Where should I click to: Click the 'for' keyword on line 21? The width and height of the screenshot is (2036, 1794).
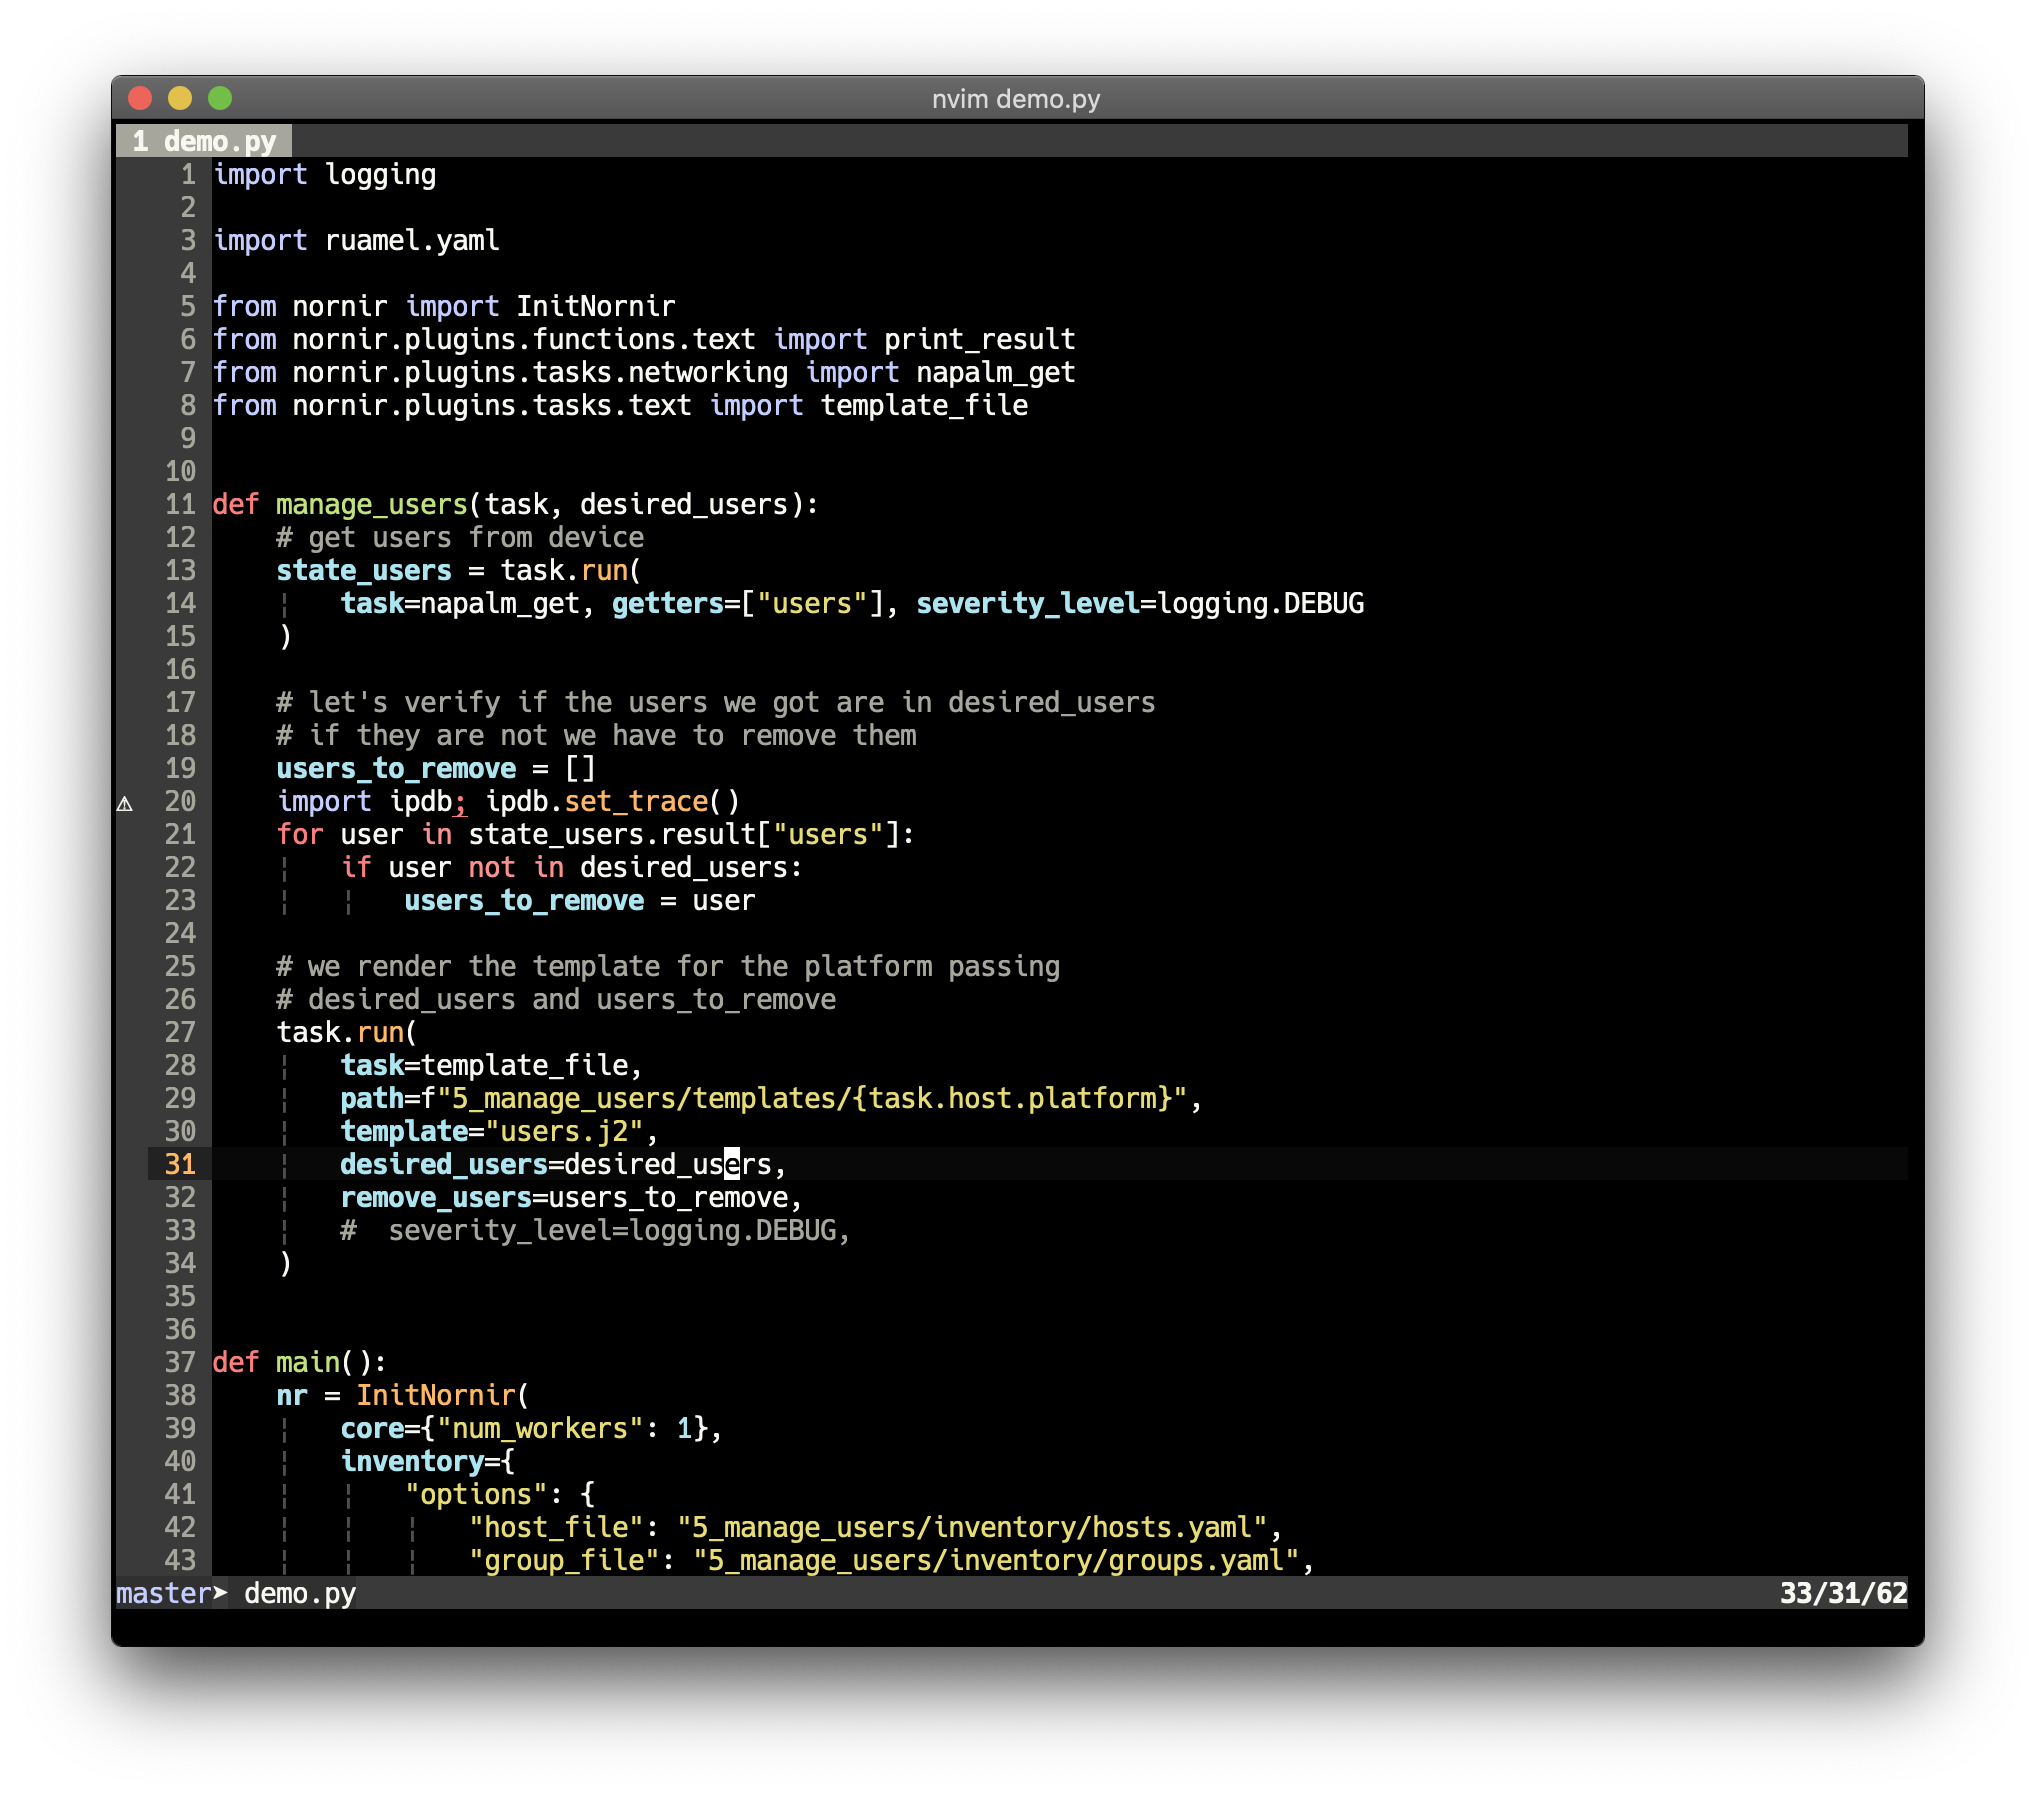point(300,835)
